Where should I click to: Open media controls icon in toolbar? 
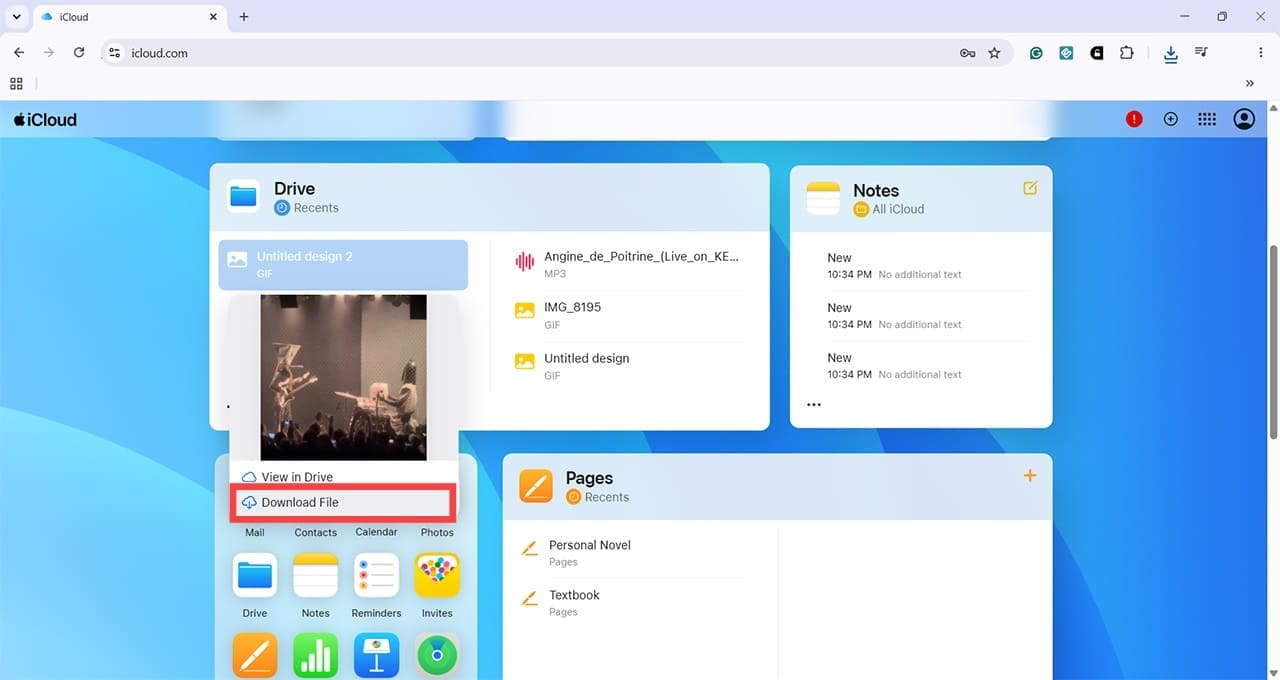pyautogui.click(x=1201, y=53)
